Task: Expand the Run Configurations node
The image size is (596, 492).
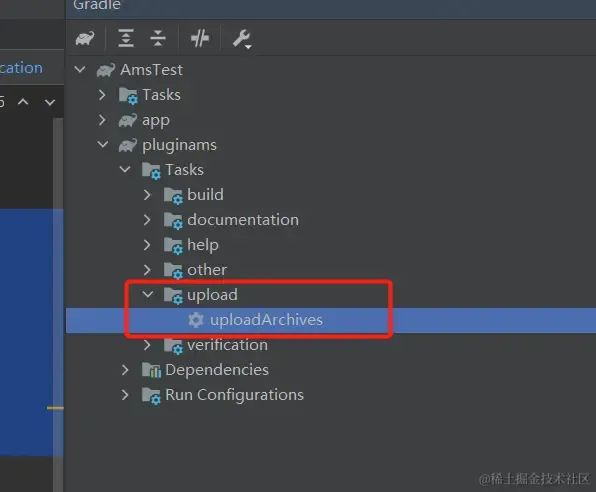Action: pos(125,395)
